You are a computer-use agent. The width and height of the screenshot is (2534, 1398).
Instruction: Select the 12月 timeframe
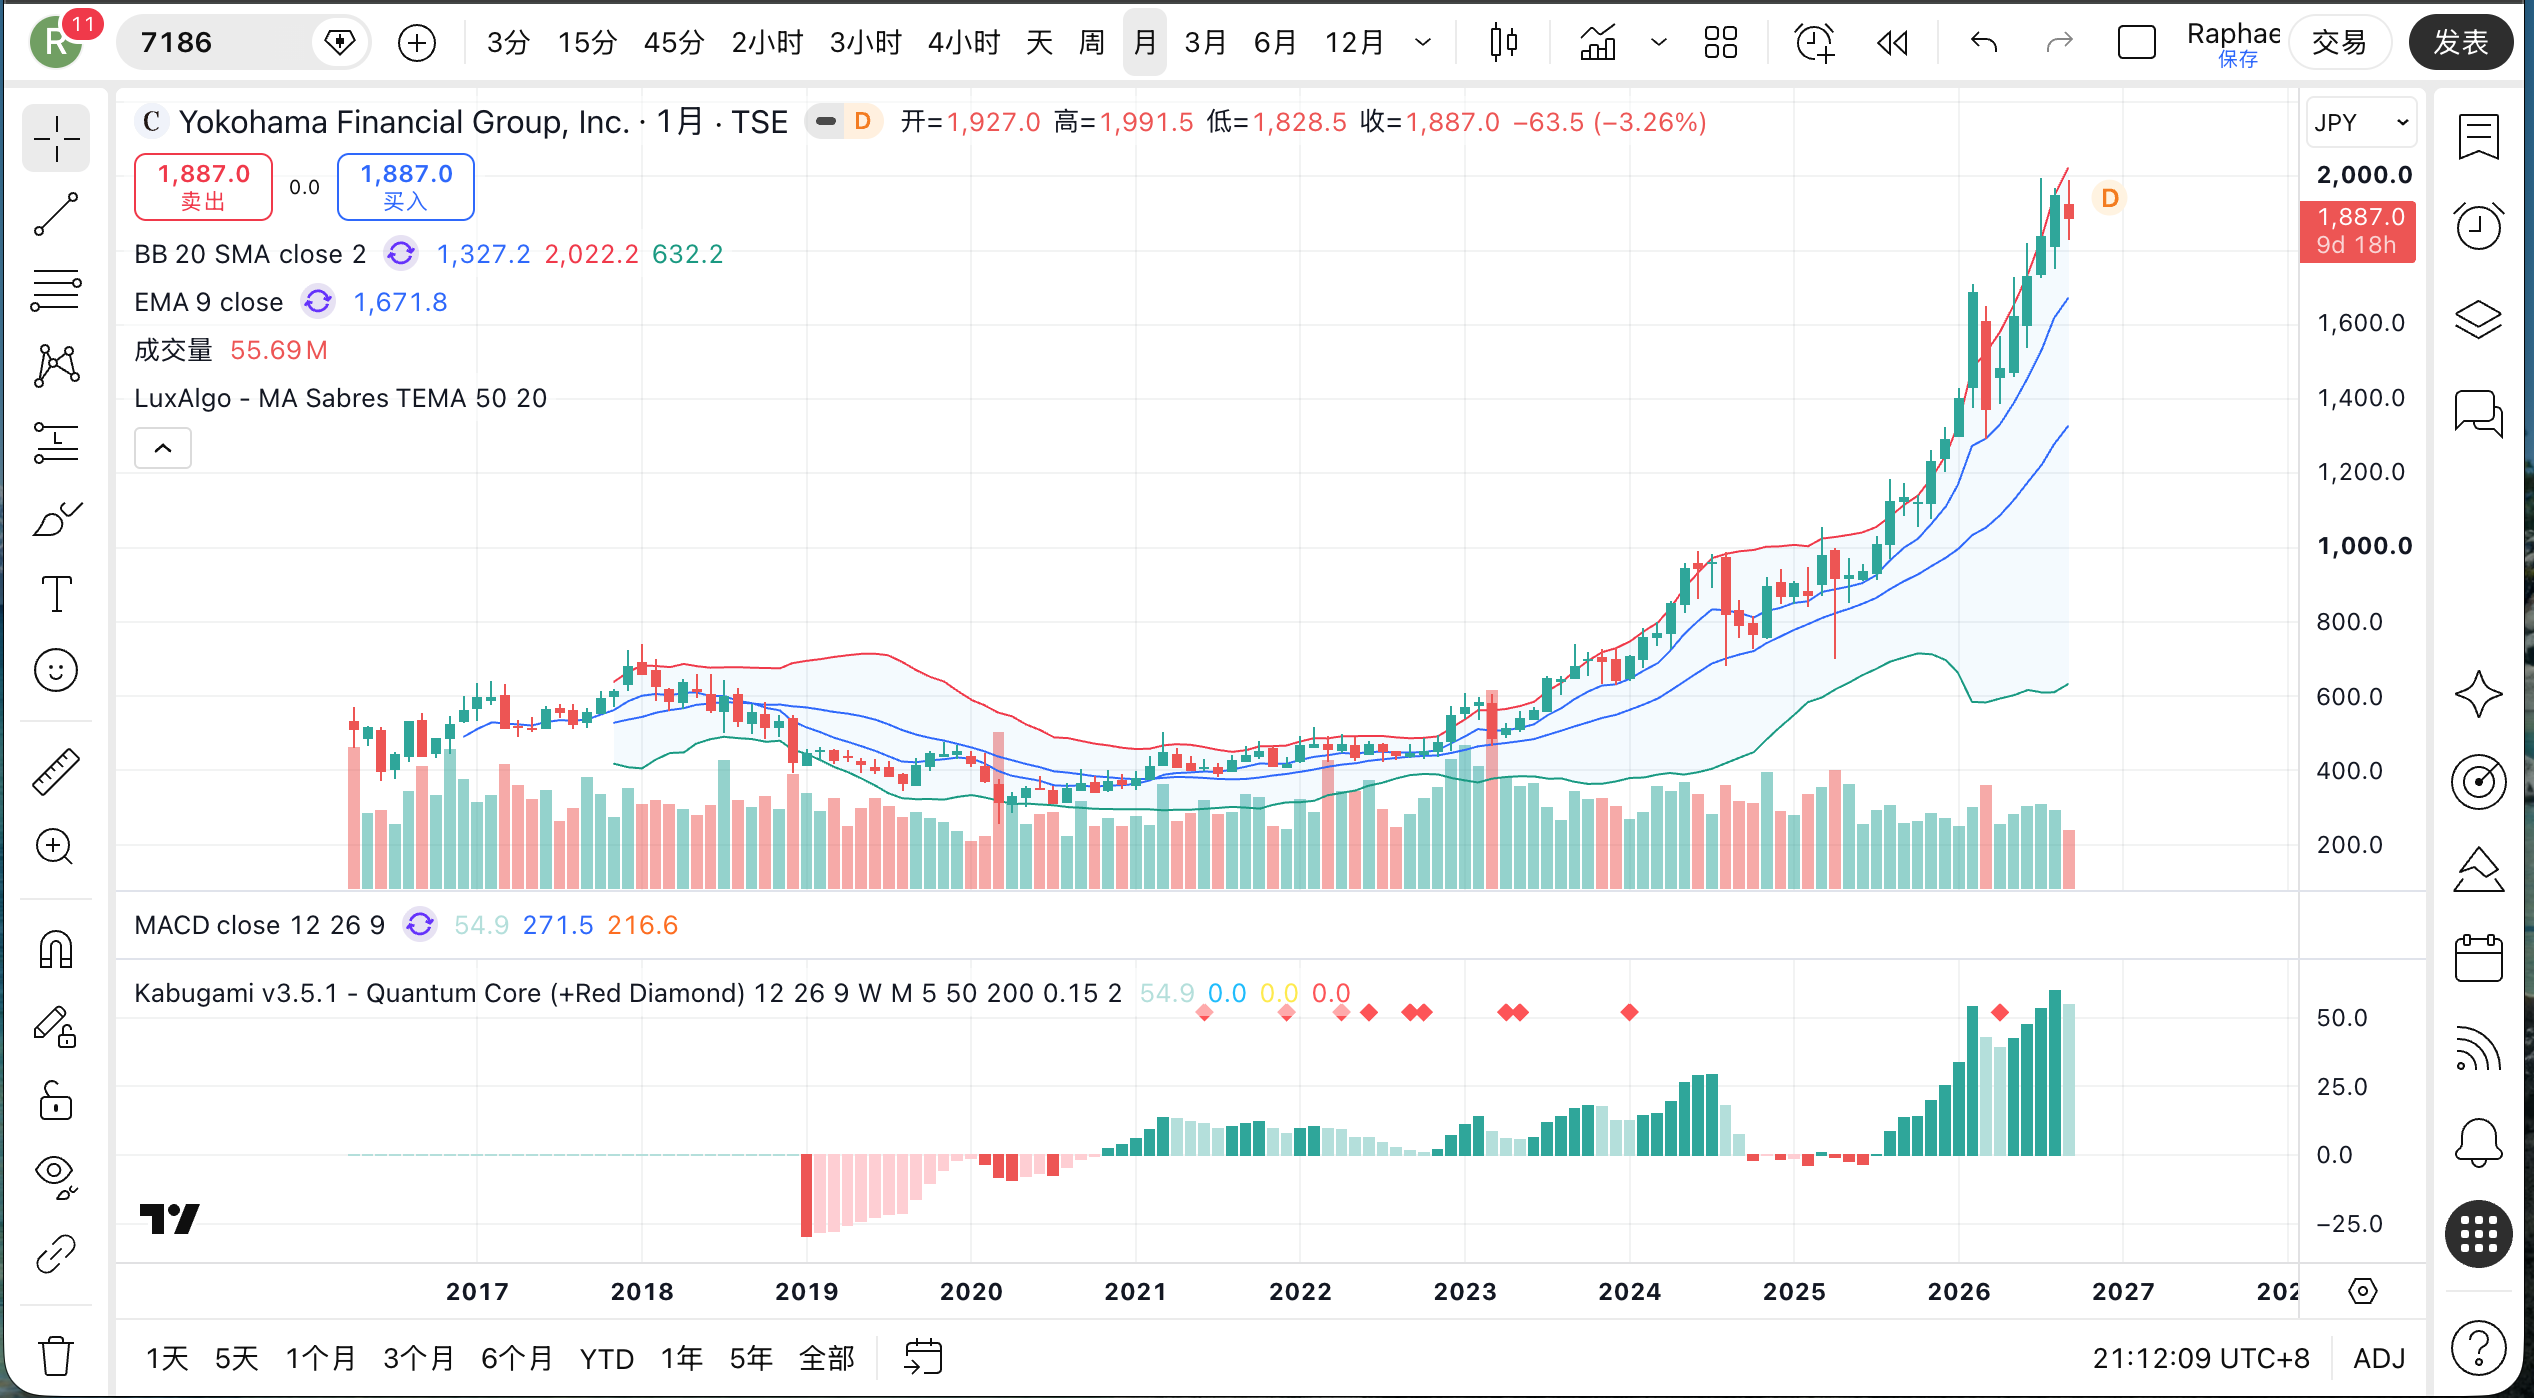[1355, 43]
